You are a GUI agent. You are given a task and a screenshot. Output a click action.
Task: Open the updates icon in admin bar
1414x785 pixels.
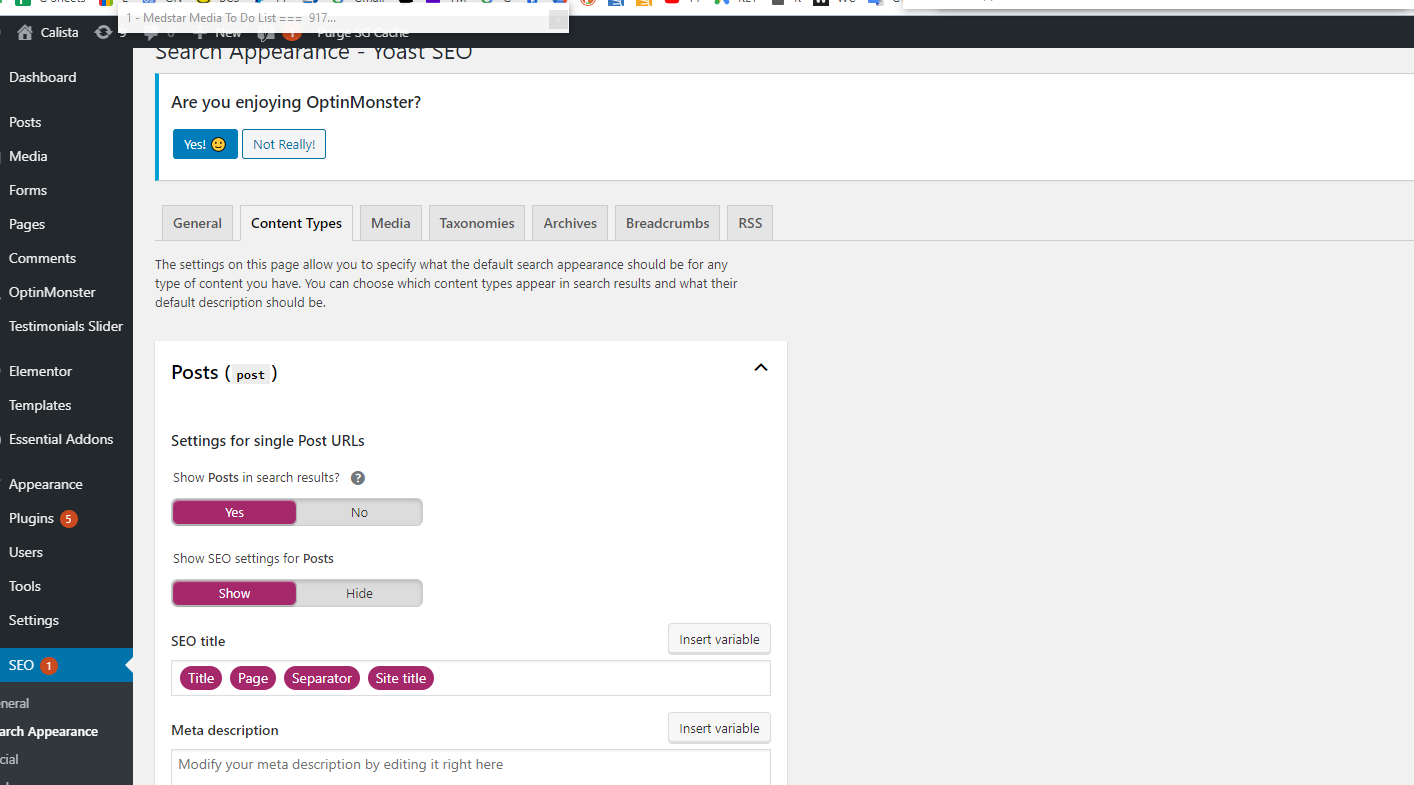tap(103, 32)
